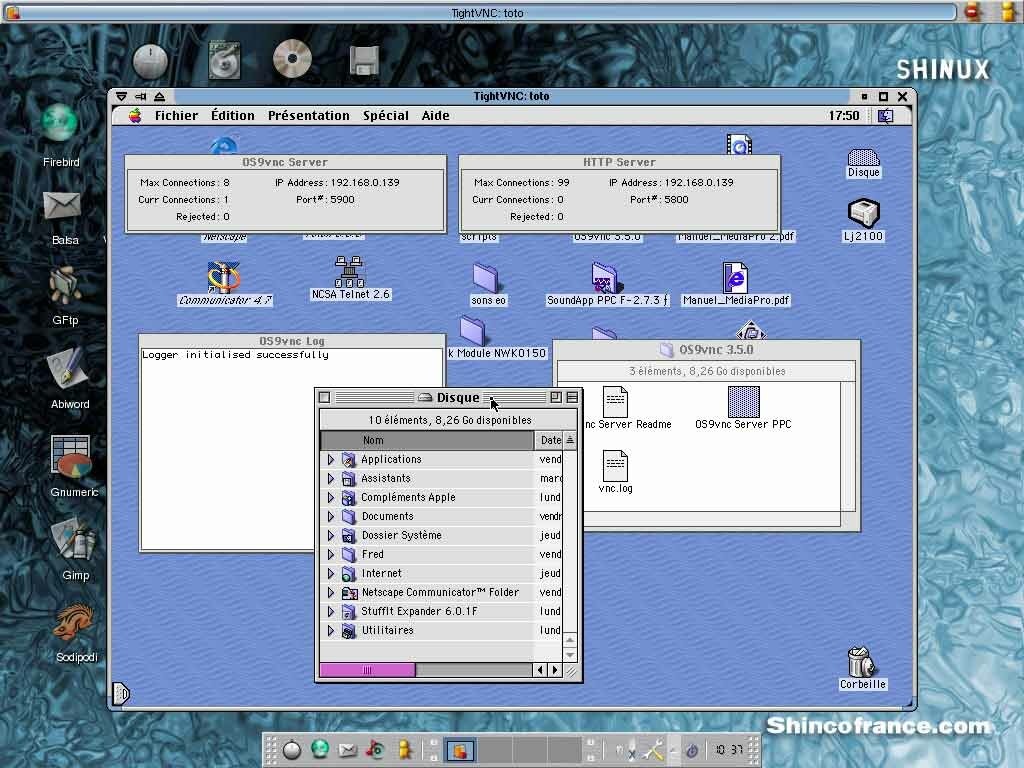Expand the Compléments Apple folder triangle

click(330, 498)
